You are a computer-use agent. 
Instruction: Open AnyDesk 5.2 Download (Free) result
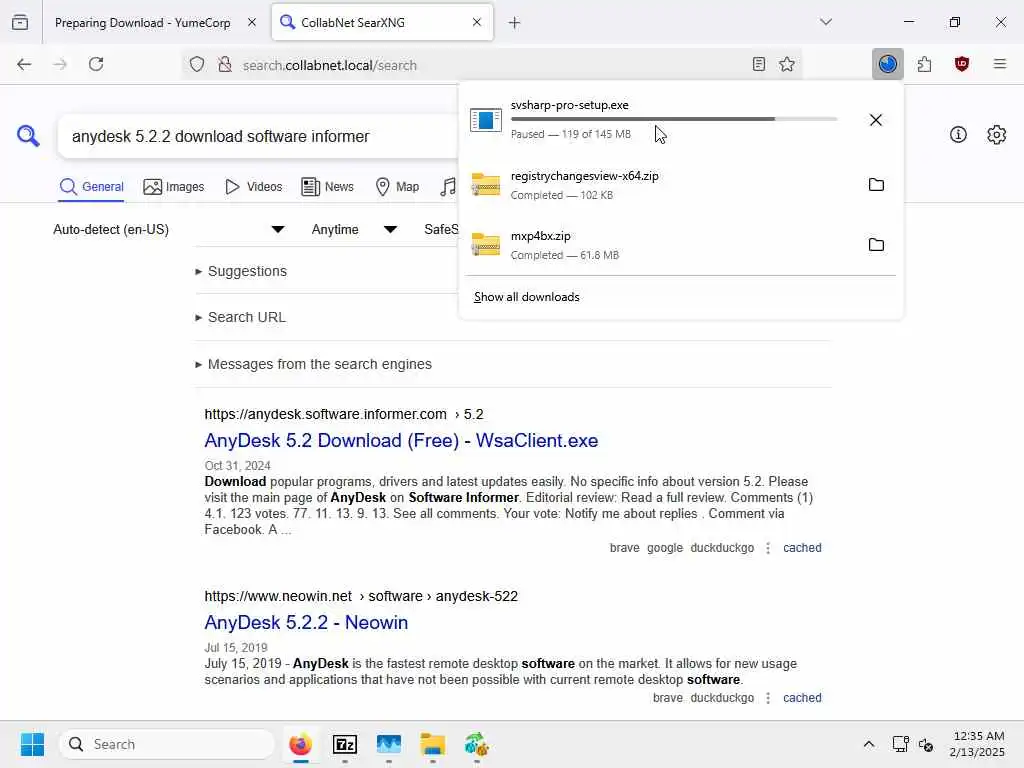click(401, 441)
